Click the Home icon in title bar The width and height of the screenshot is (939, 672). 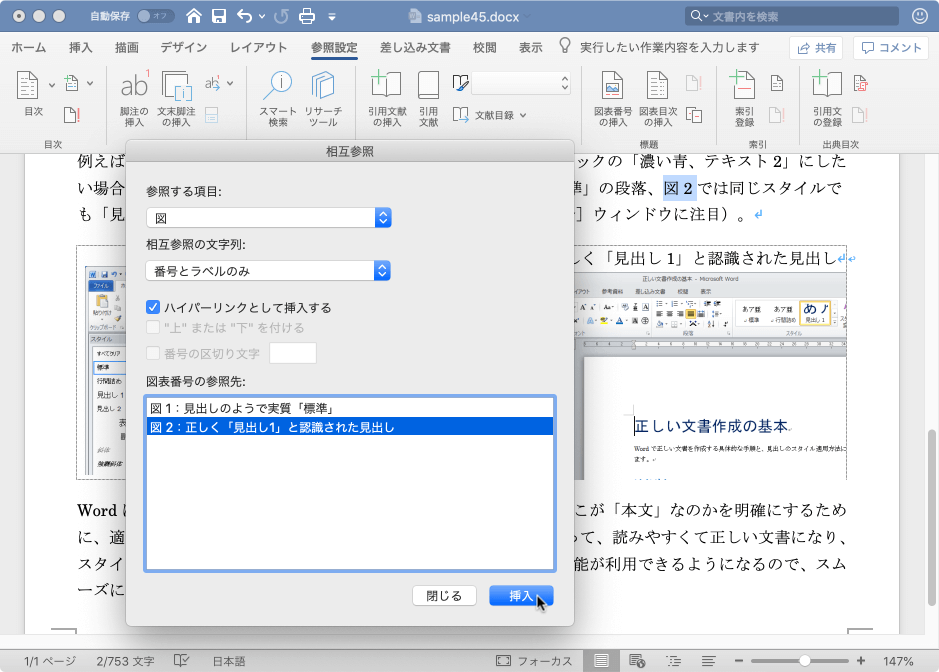pos(193,16)
